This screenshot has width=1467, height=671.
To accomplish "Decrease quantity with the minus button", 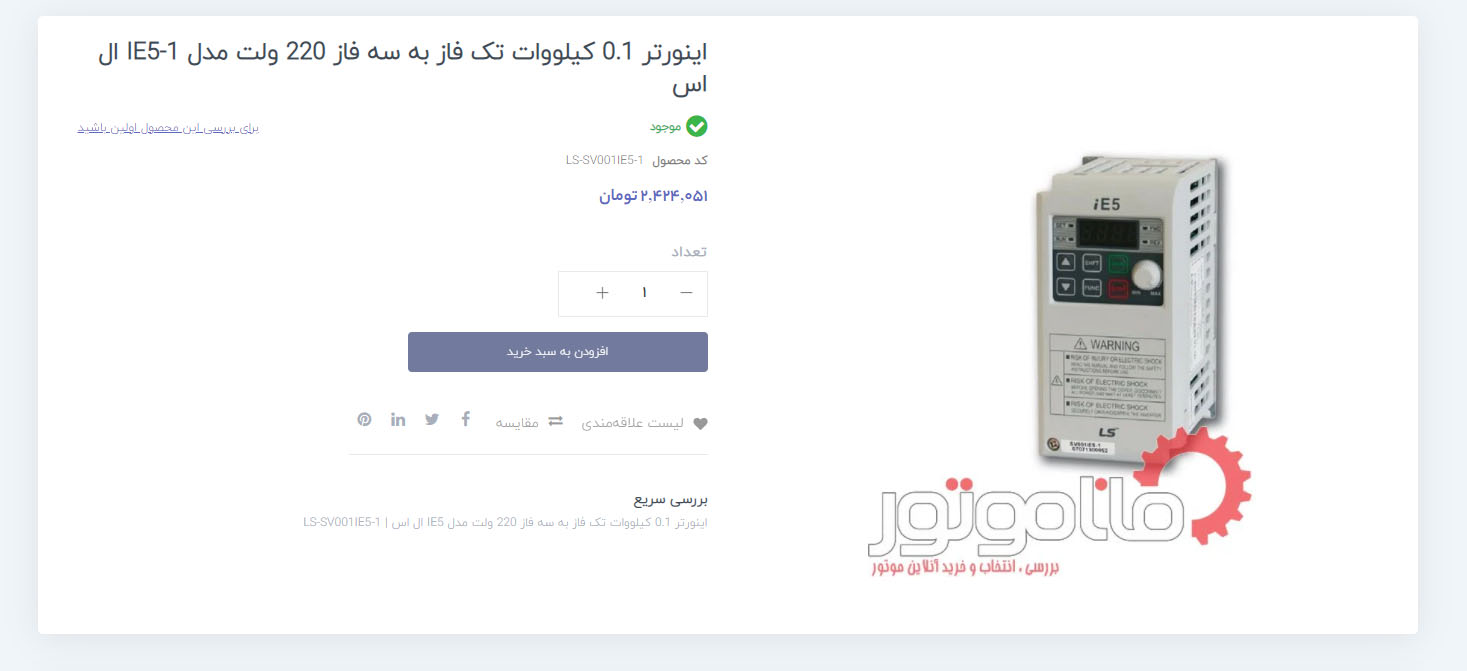I will point(686,293).
